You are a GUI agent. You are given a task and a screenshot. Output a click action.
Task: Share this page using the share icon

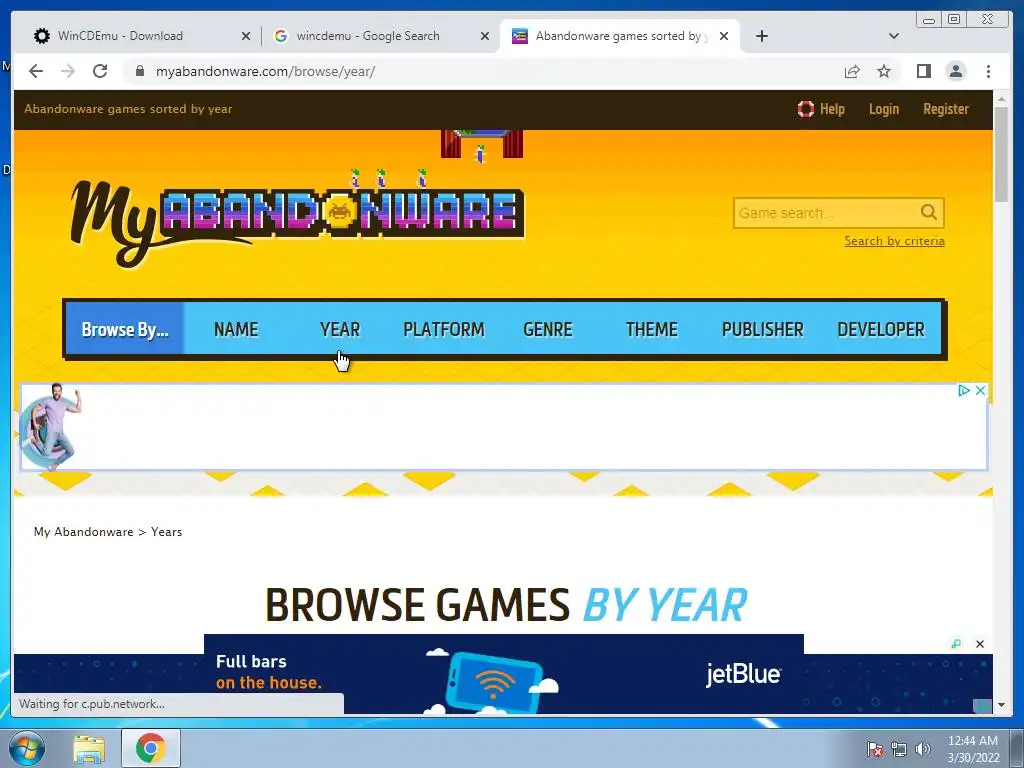[x=852, y=71]
